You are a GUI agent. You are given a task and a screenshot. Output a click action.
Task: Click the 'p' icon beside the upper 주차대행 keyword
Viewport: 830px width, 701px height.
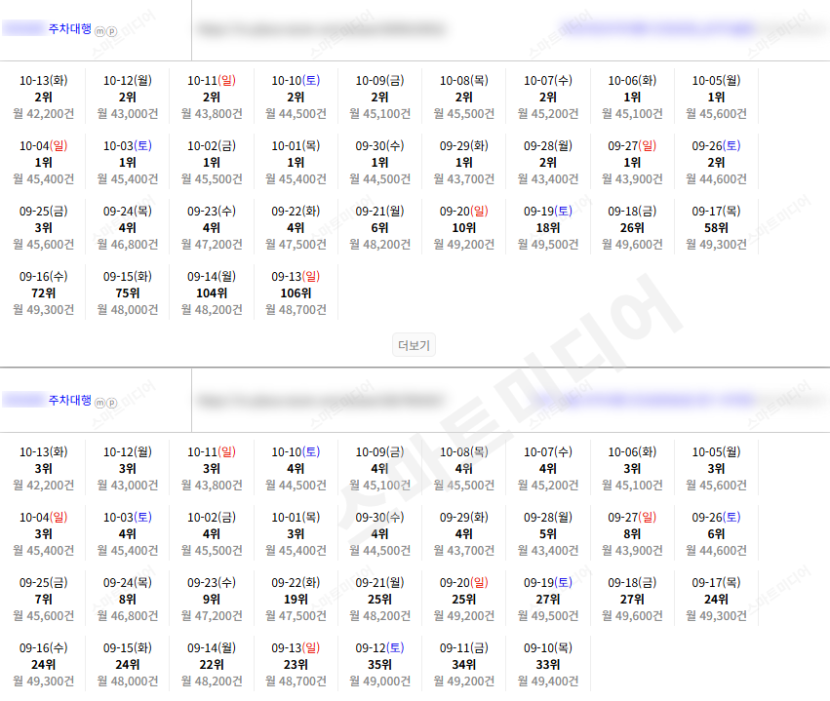(x=111, y=31)
